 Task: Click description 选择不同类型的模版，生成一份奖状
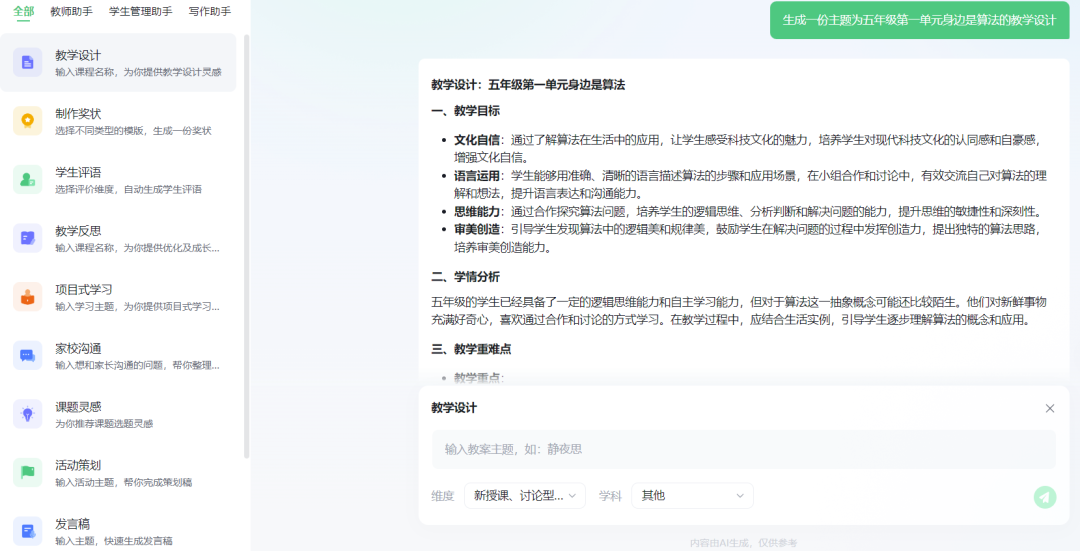coord(133,131)
